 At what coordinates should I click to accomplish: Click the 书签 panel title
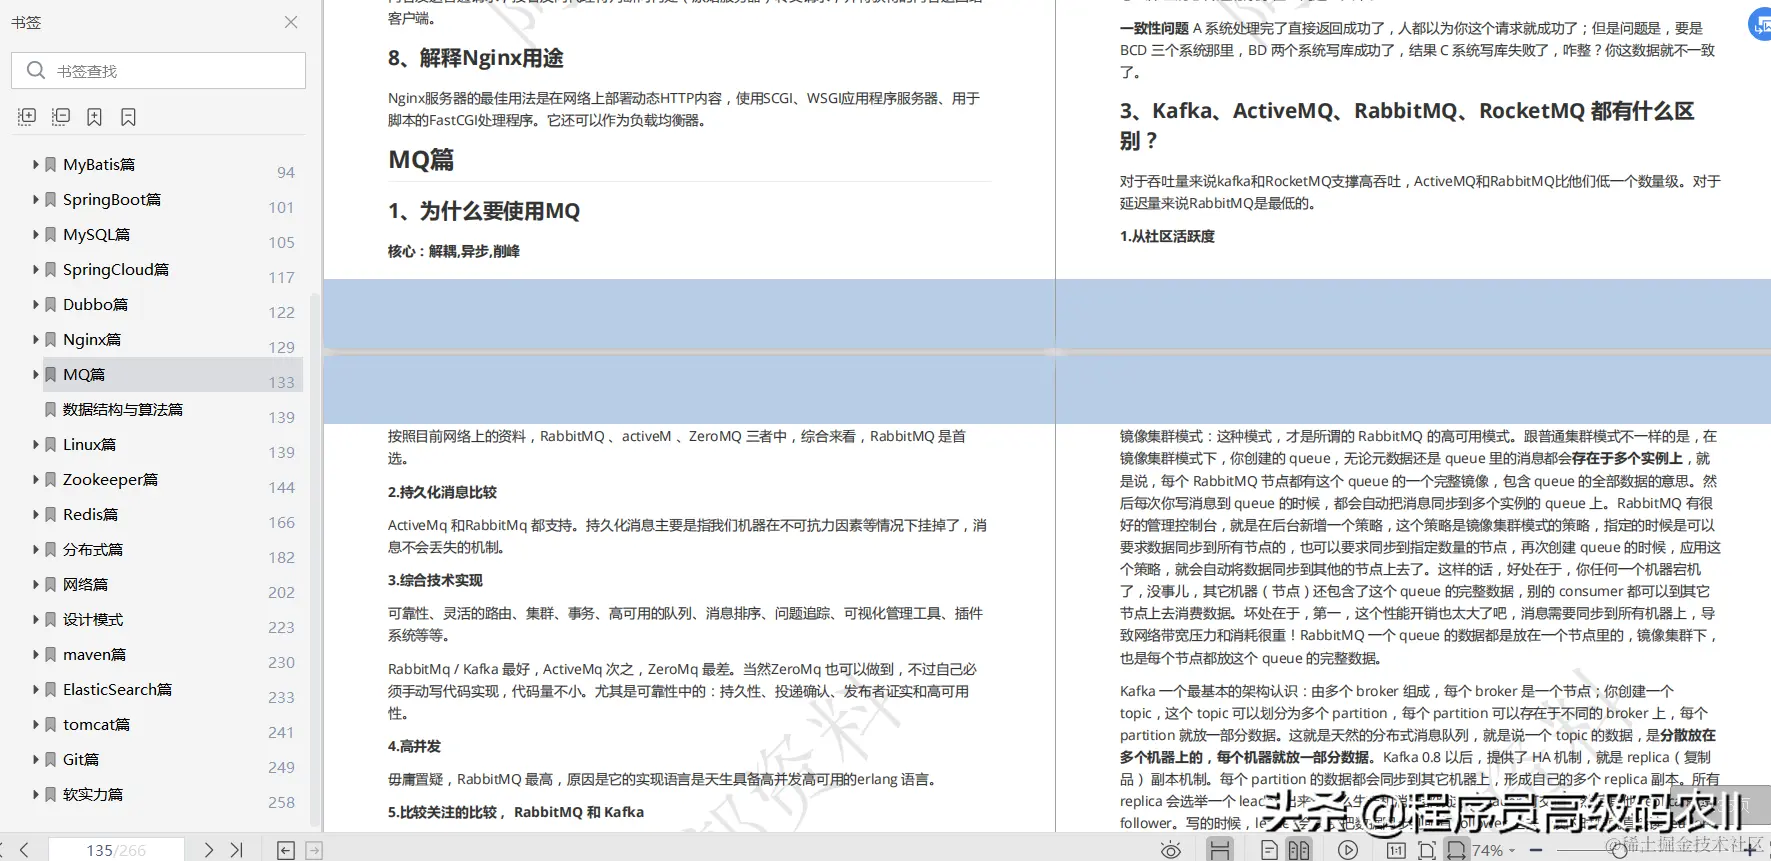click(x=26, y=22)
